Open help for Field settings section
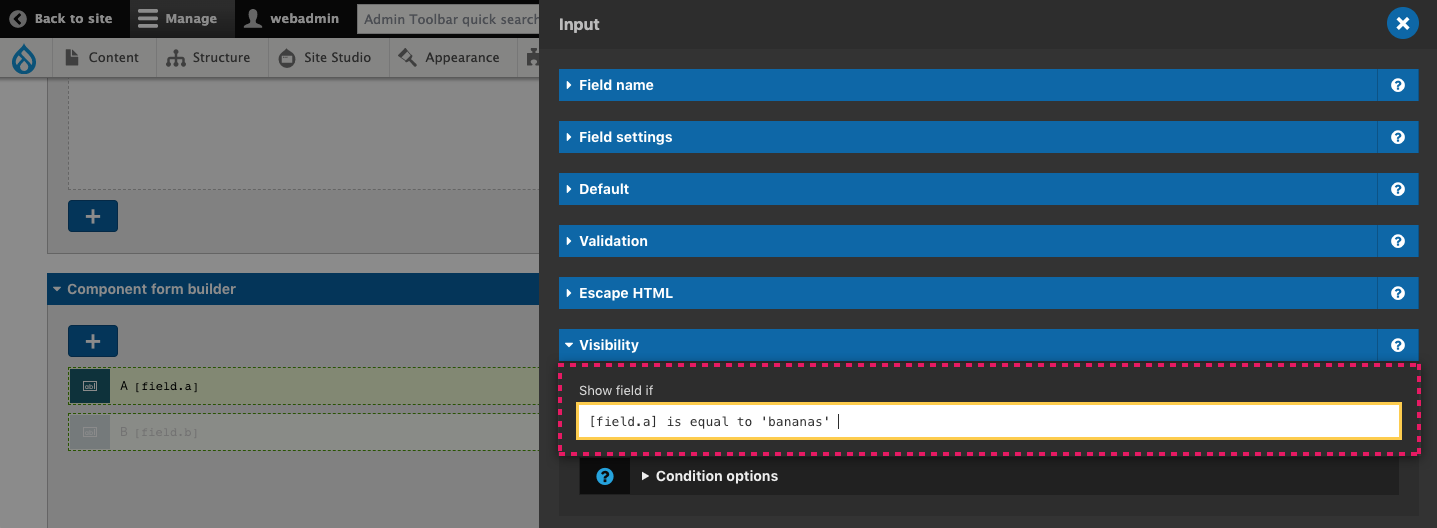The width and height of the screenshot is (1437, 528). 1397,137
